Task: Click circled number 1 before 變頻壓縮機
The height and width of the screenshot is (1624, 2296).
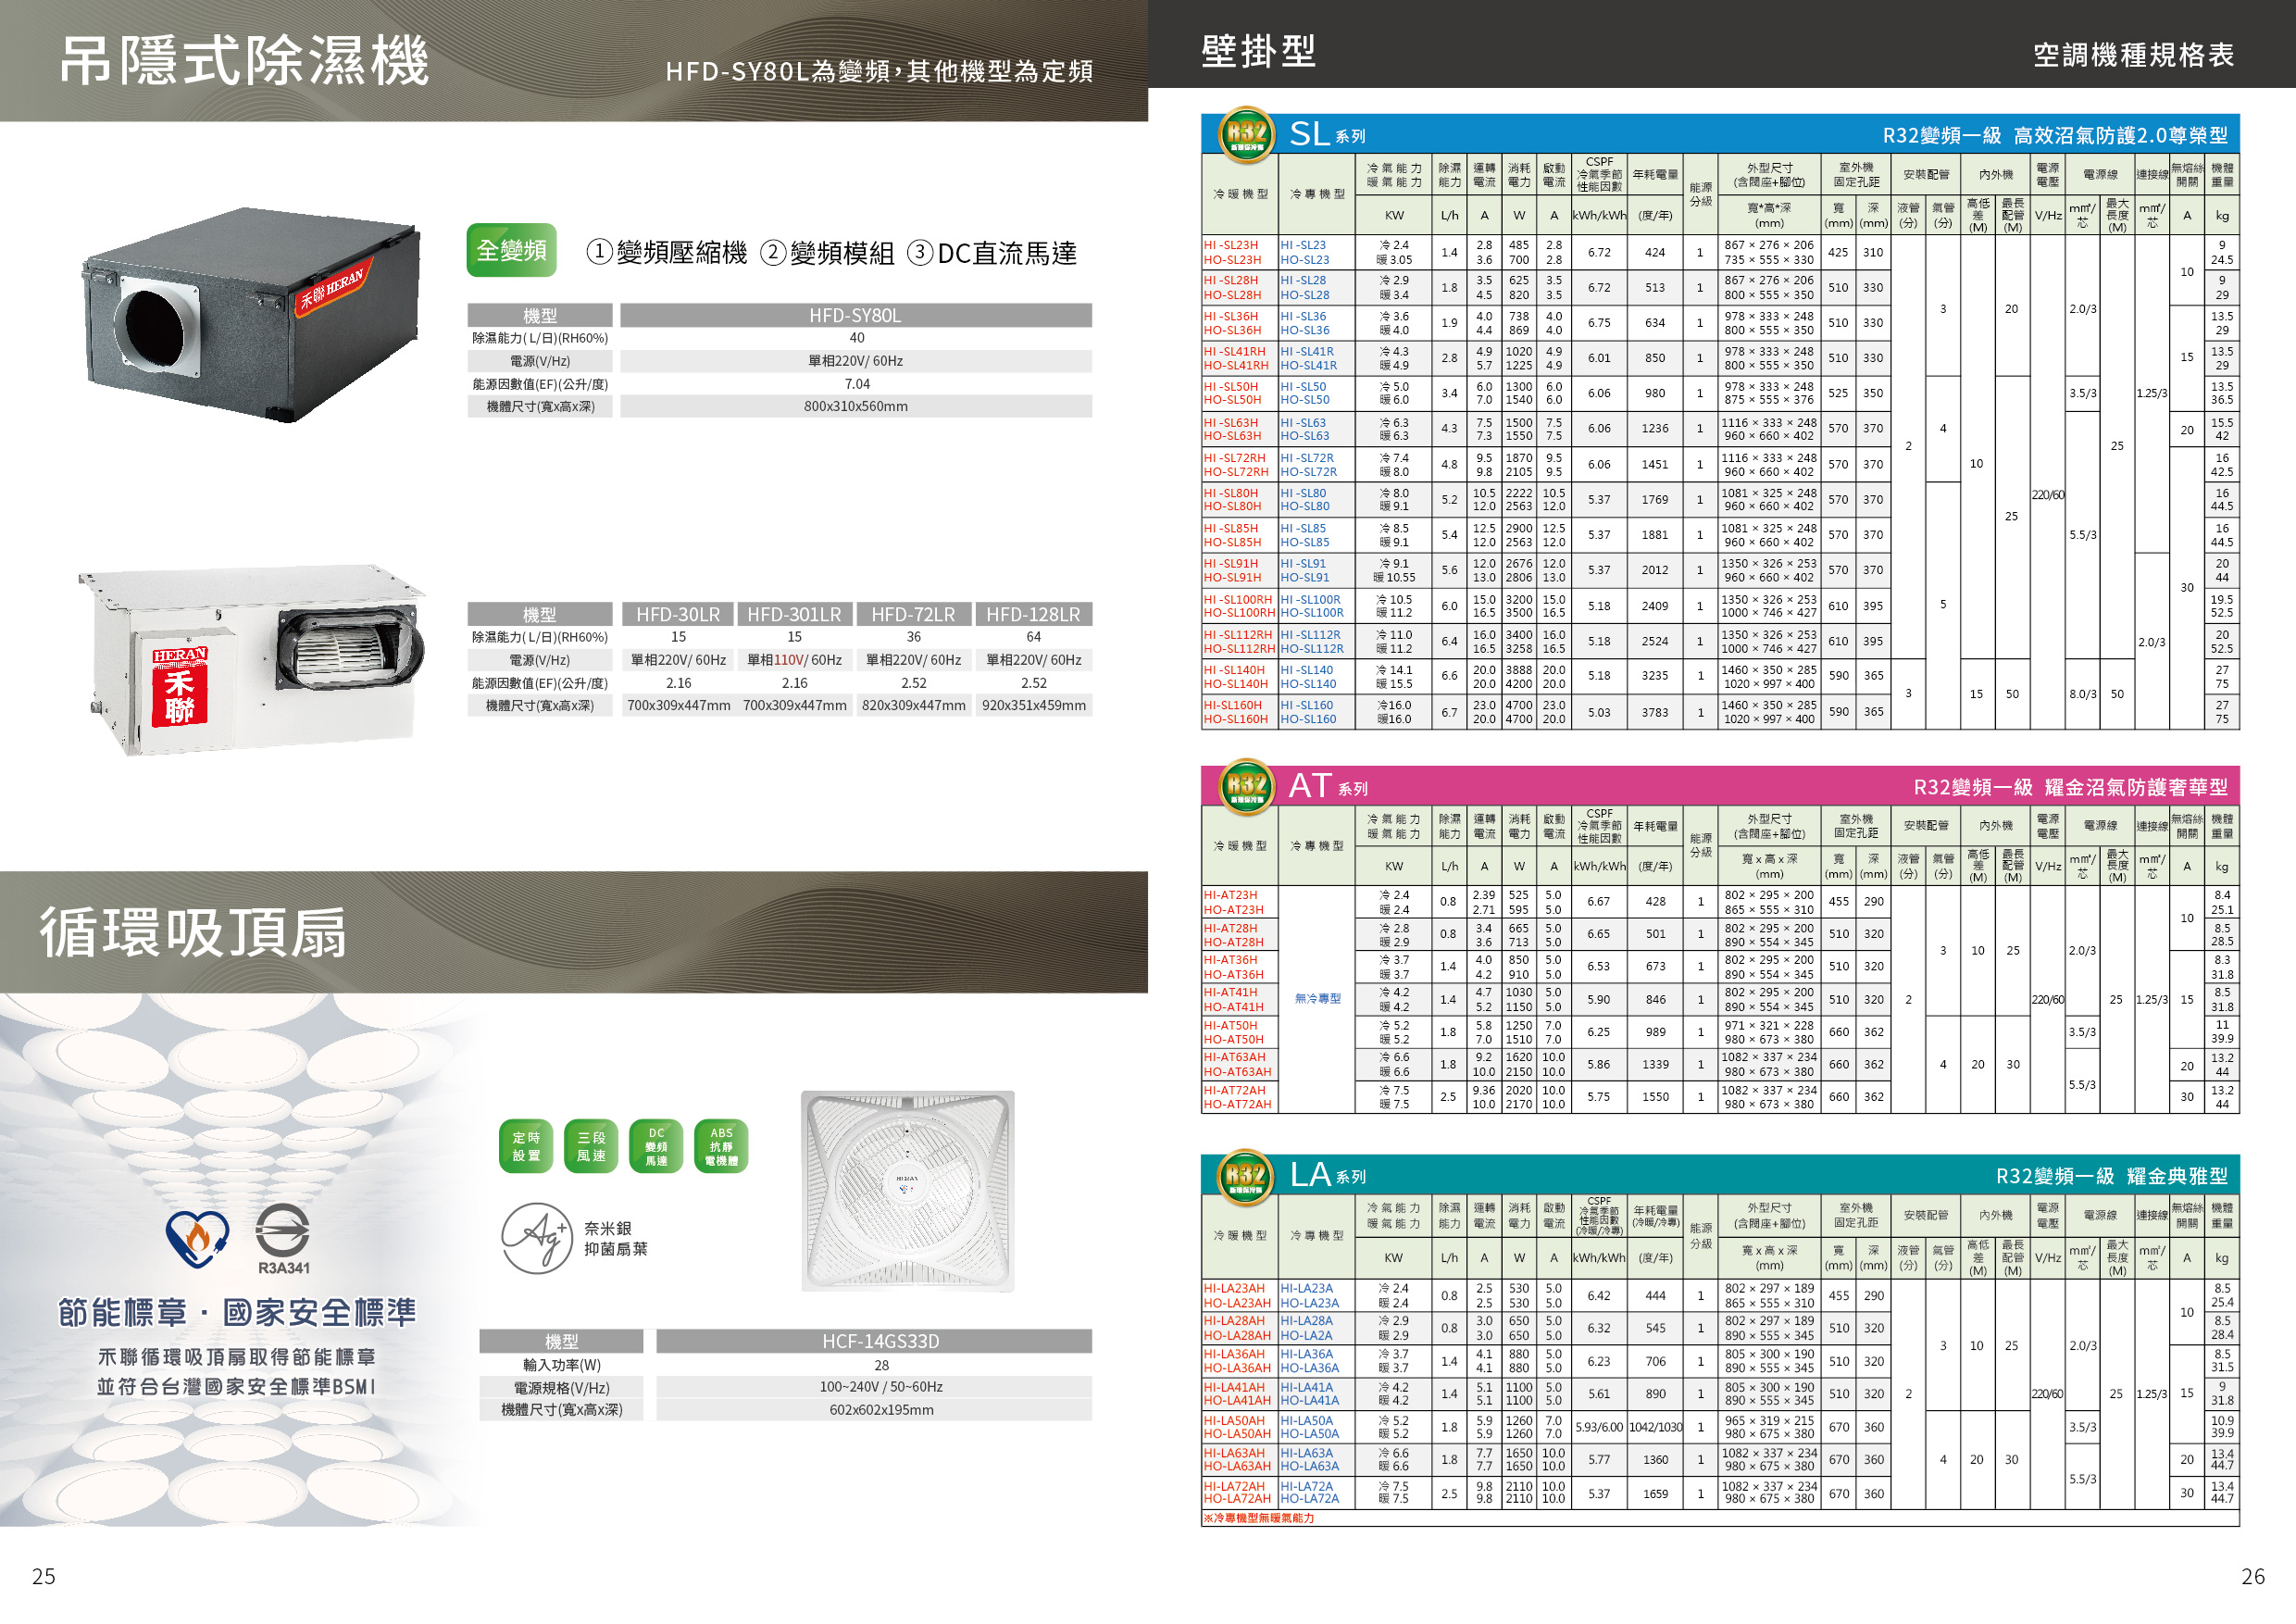Action: click(598, 251)
